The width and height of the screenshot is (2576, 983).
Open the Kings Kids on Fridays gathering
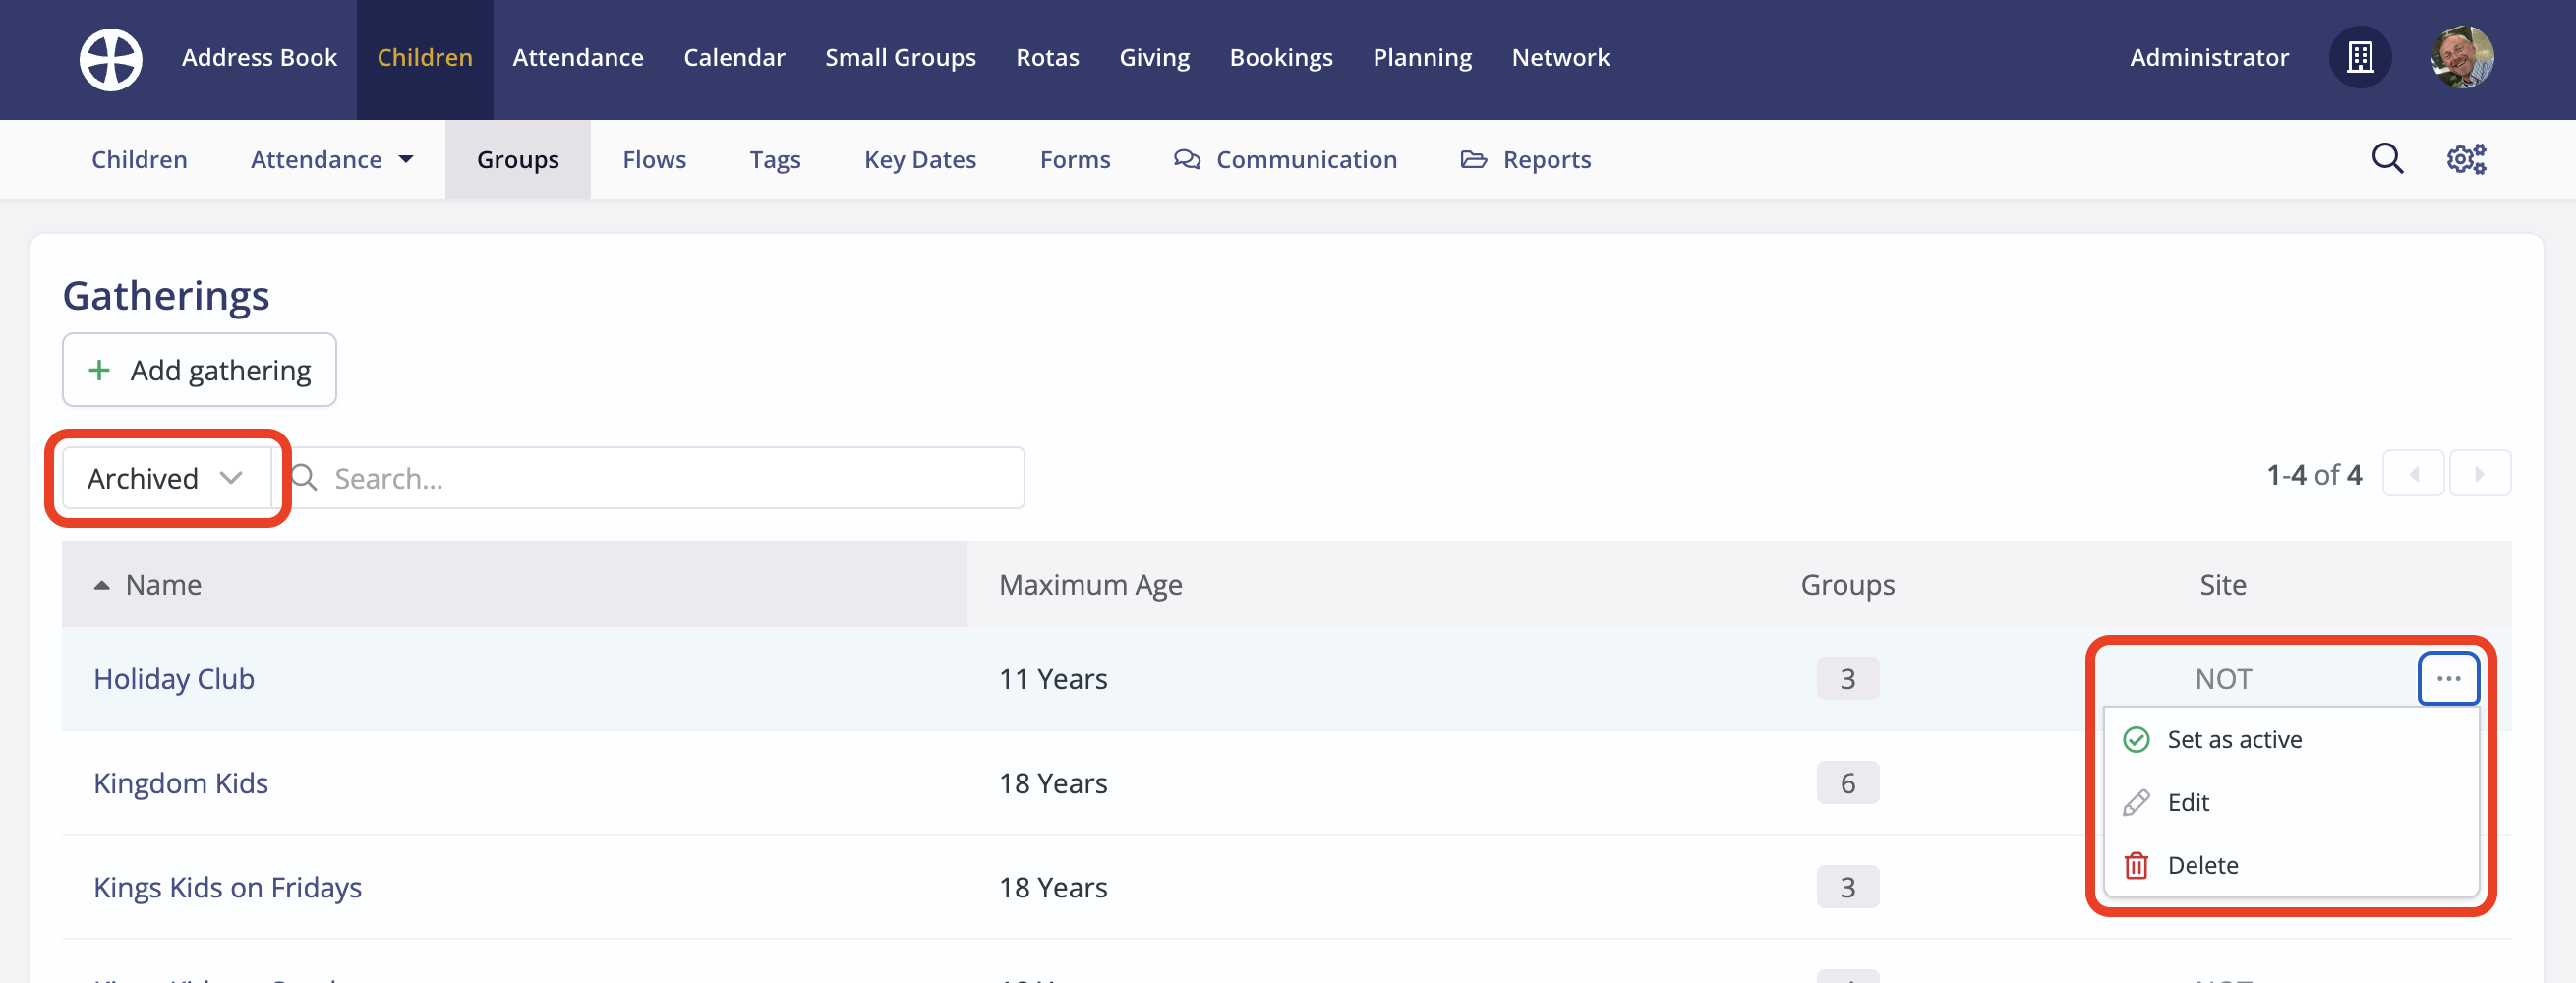pos(228,888)
